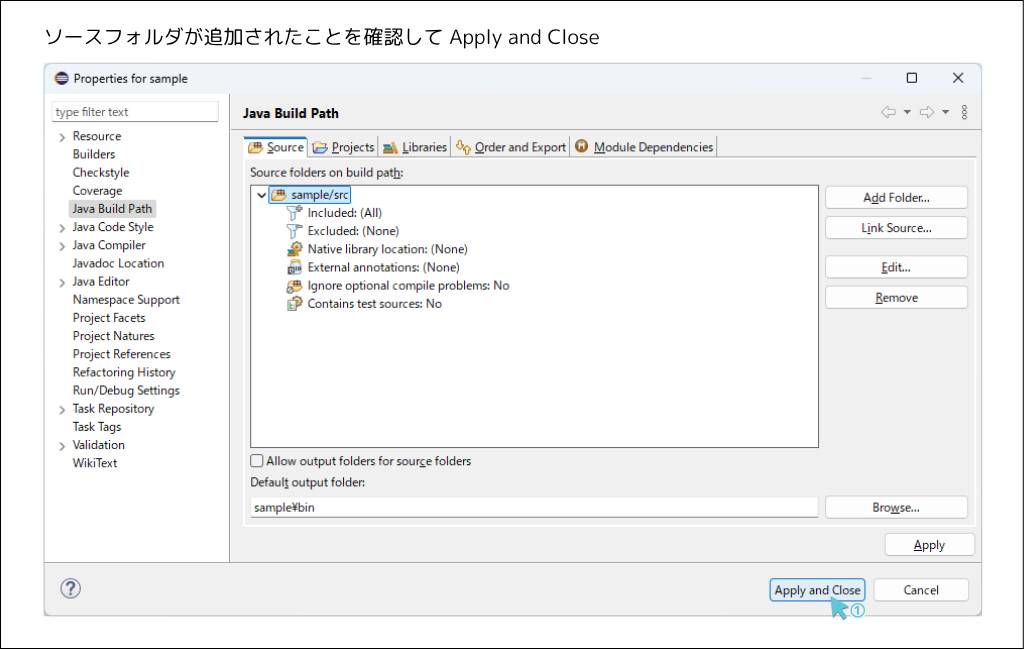Open the forward history dropdown arrow

pos(945,112)
